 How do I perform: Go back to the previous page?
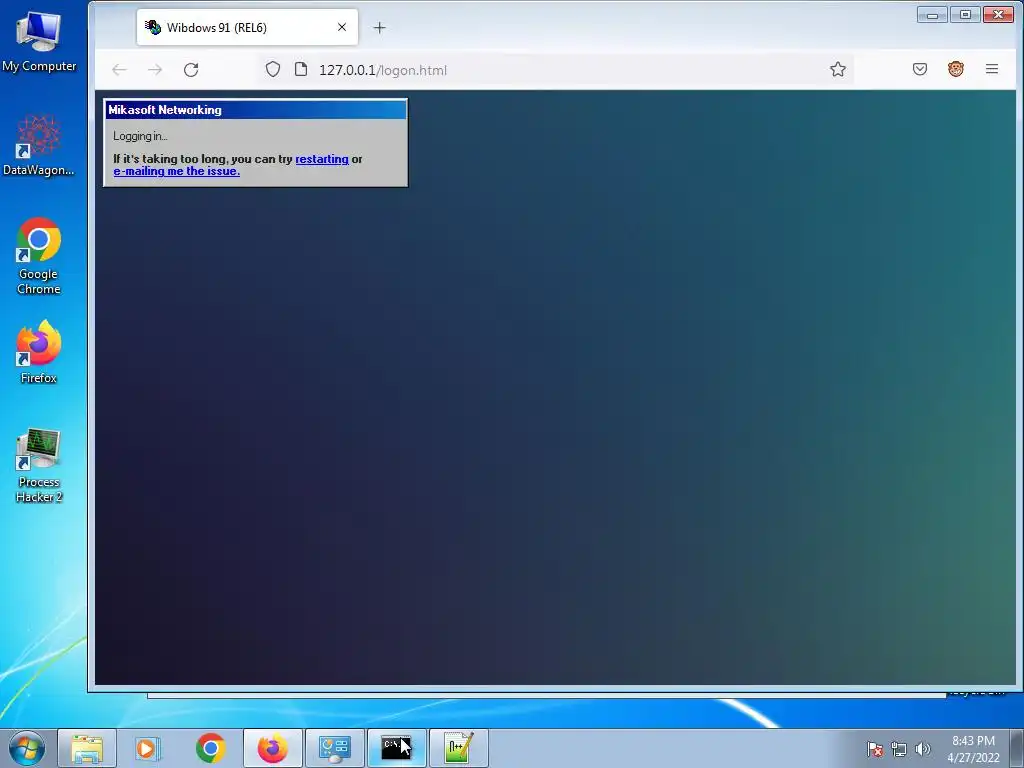(120, 70)
